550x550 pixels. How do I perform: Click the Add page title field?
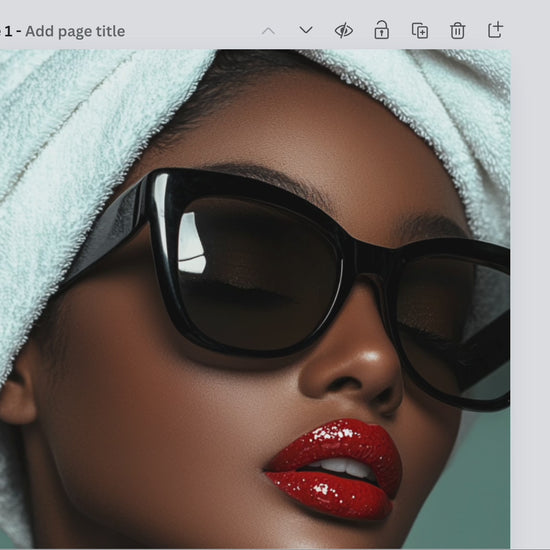point(75,31)
